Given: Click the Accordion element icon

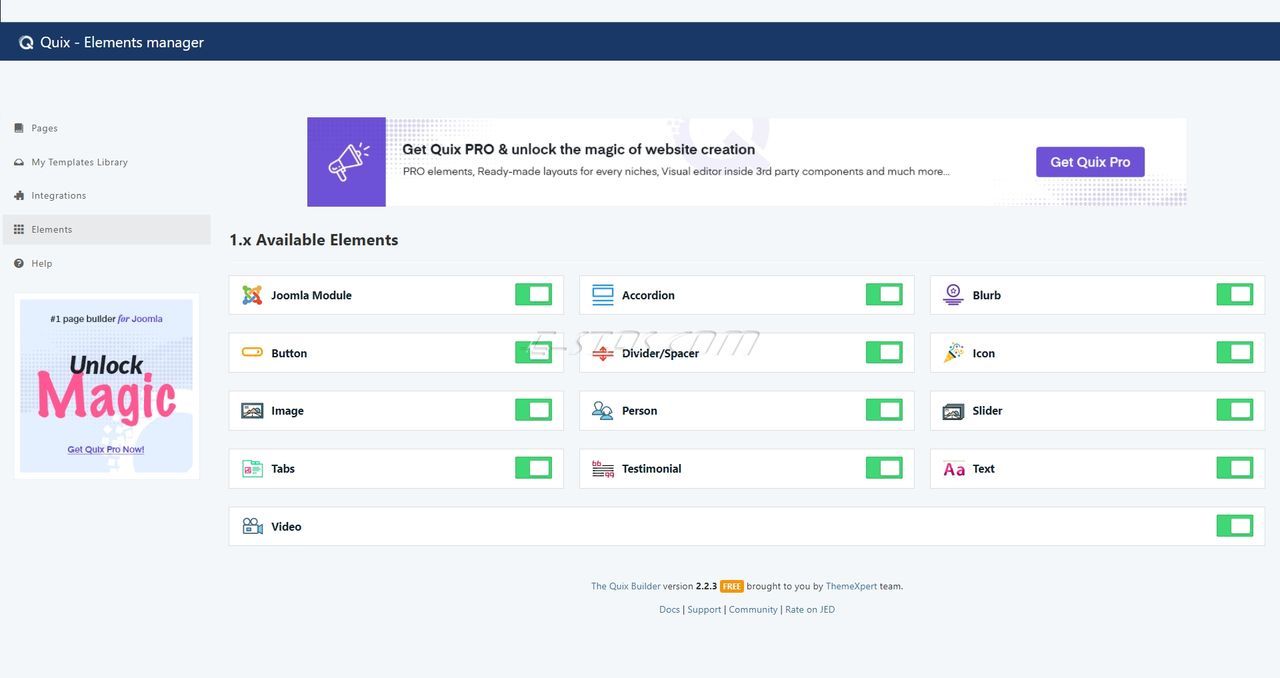Looking at the screenshot, I should coord(603,295).
